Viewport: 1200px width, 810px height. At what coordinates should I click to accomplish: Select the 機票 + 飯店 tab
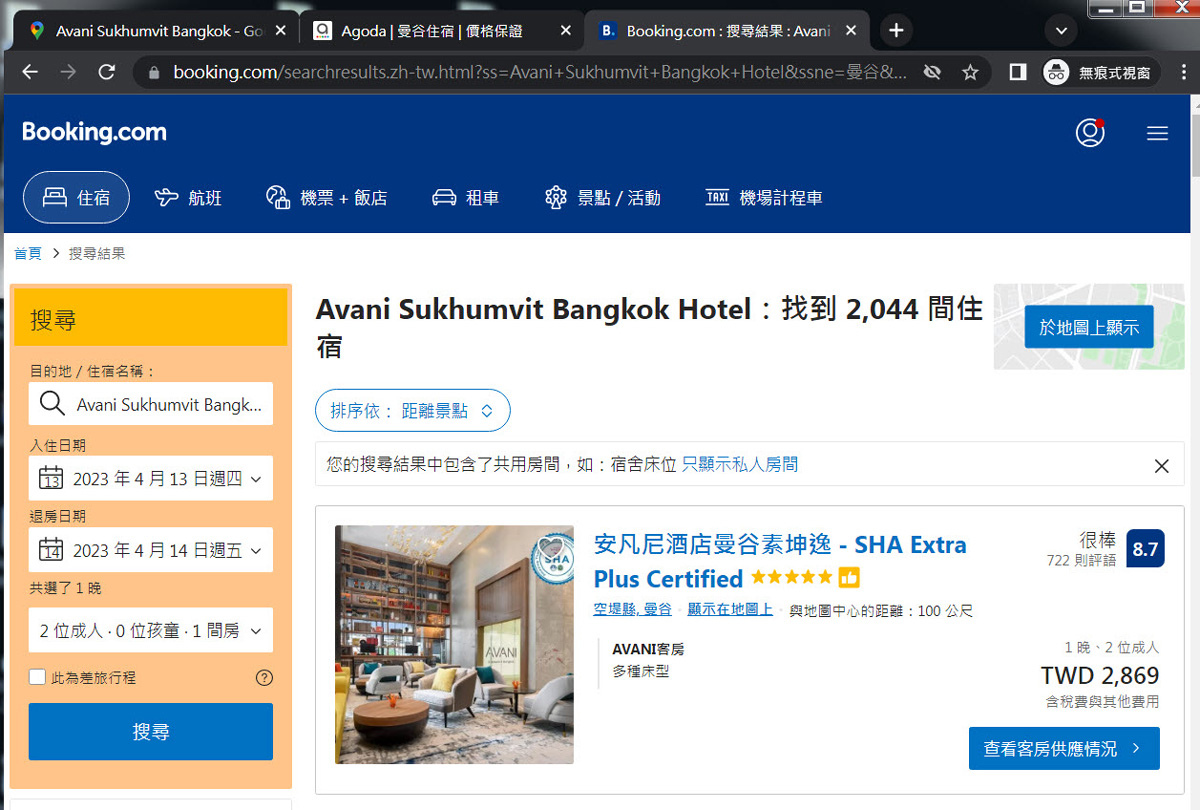click(326, 198)
